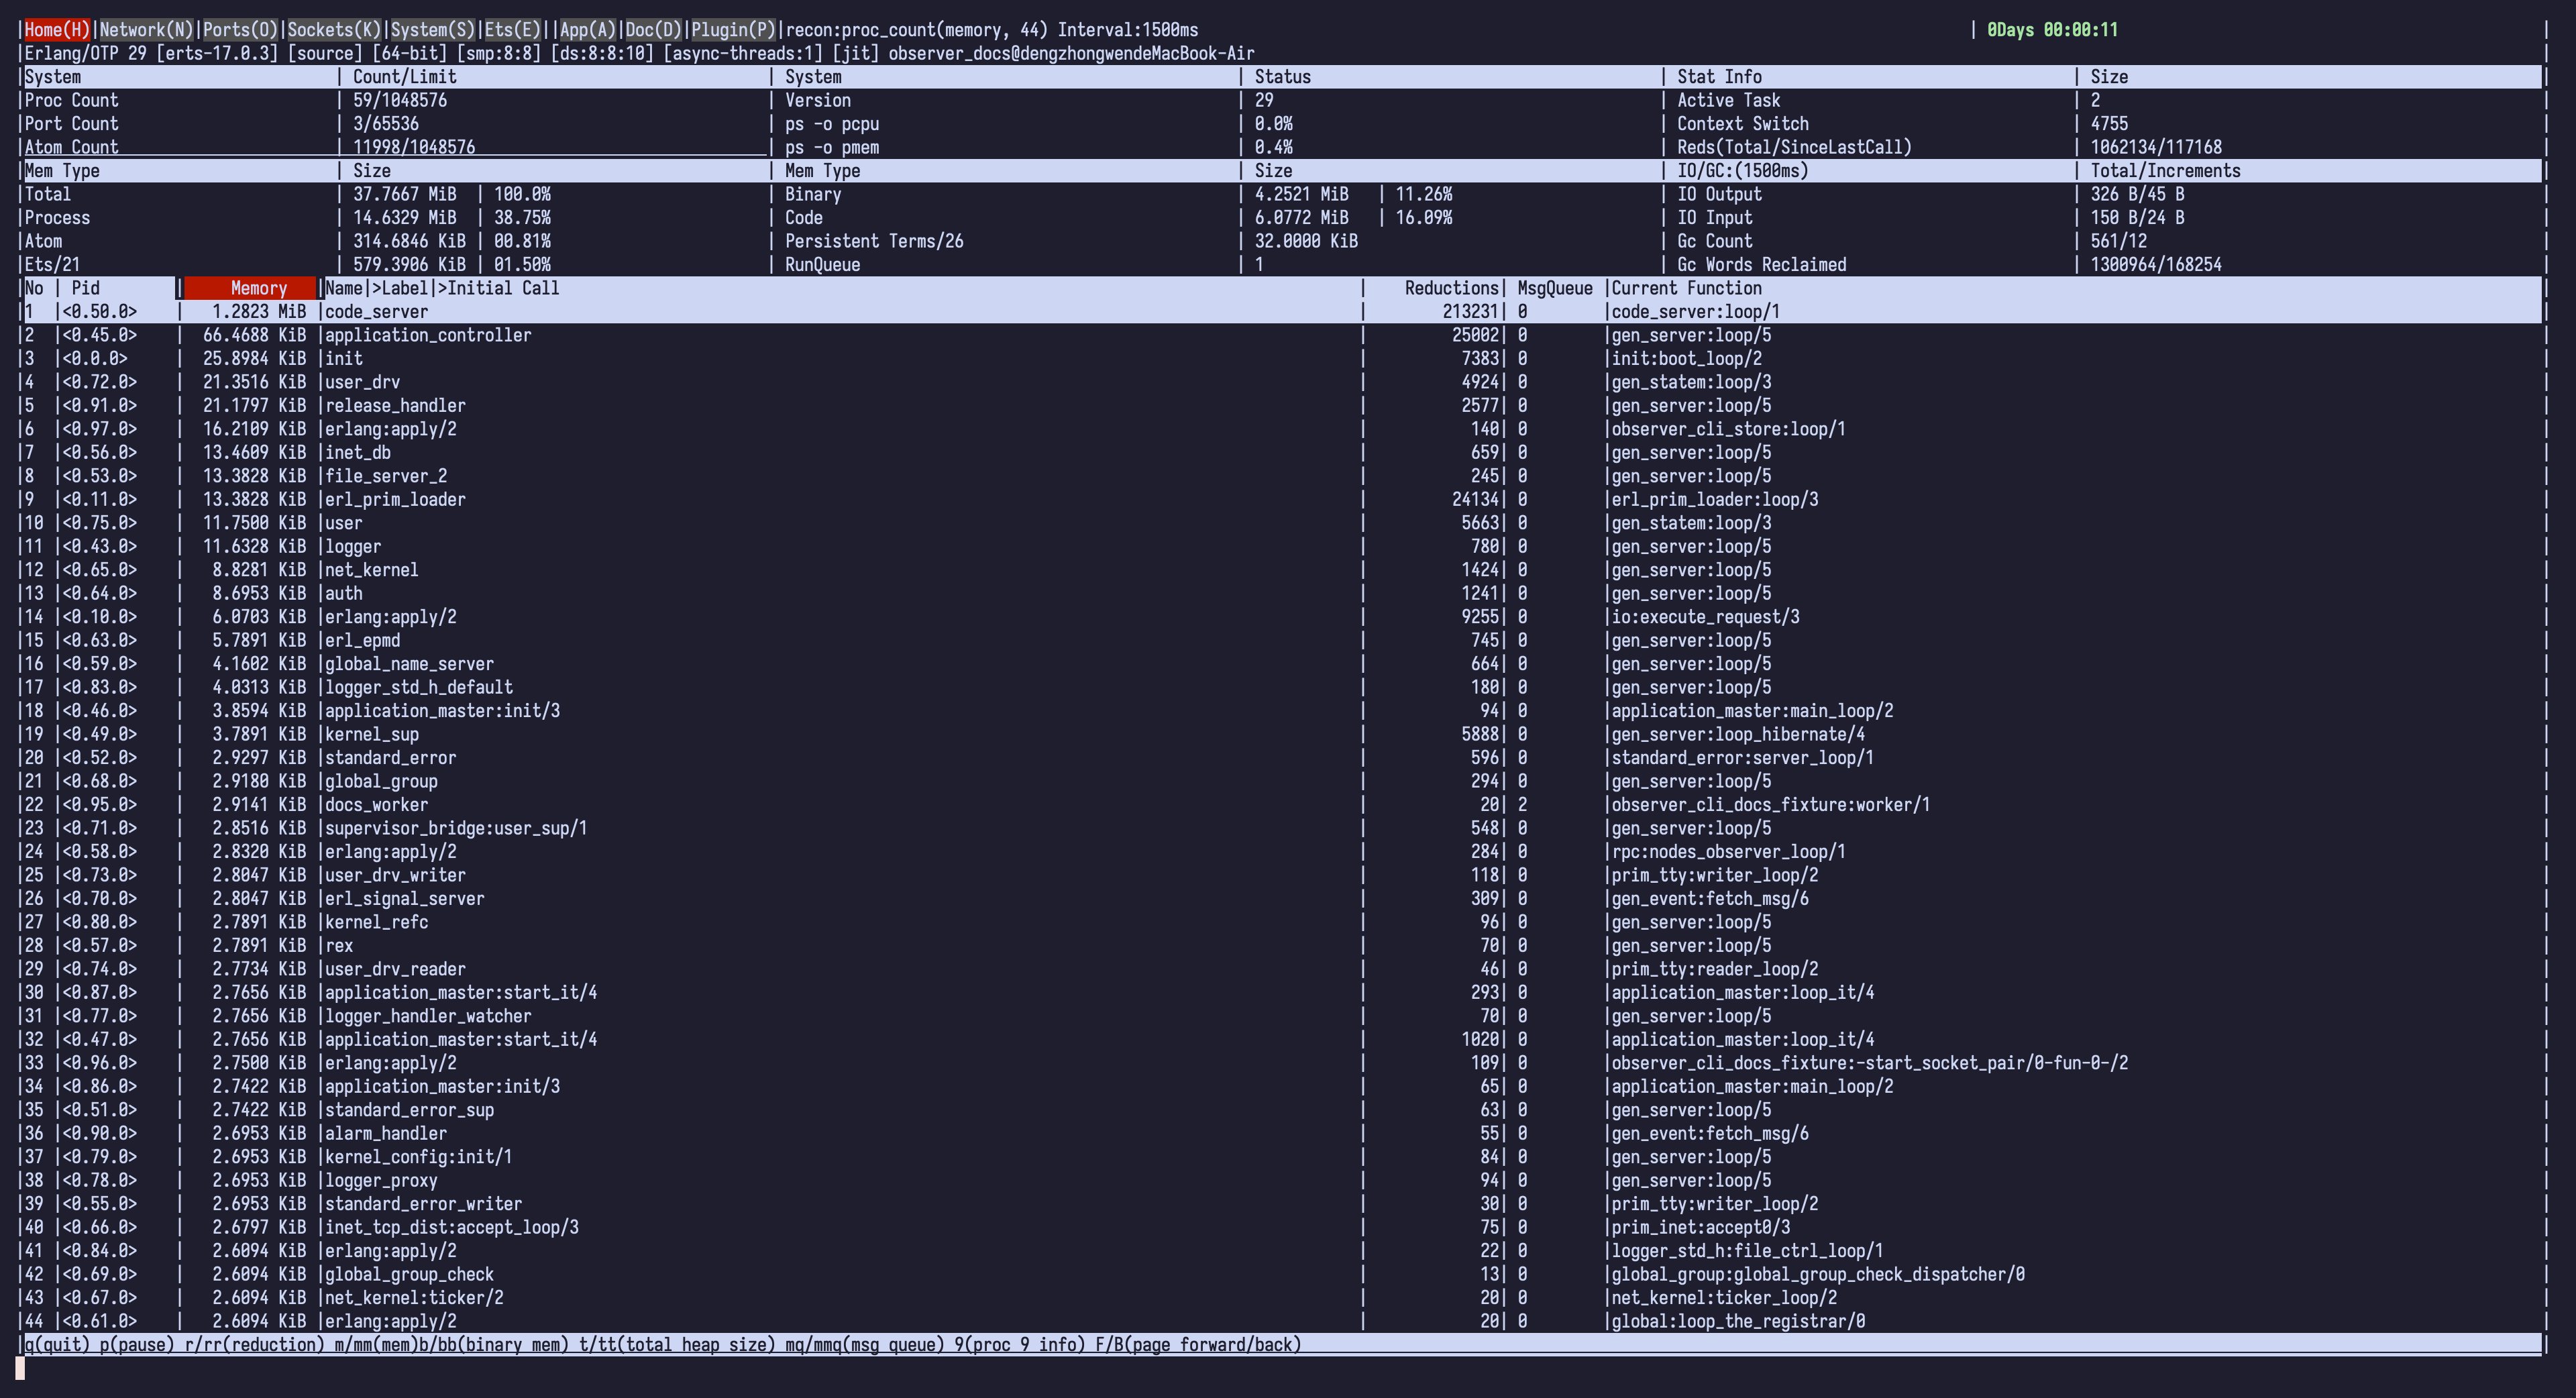The image size is (2576, 1398).
Task: Switch to the System(S) tab
Action: tap(432, 30)
